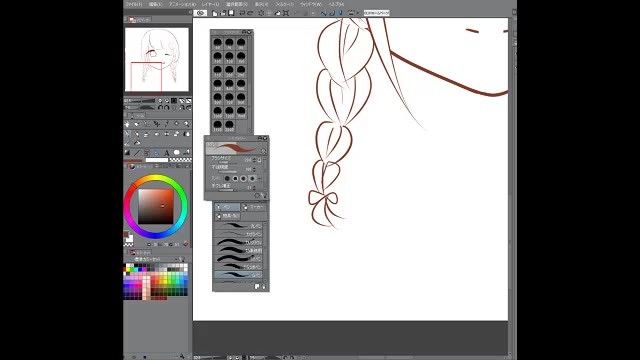Click the Navigator zoom out icon
This screenshot has width=640, height=360.
point(160,100)
